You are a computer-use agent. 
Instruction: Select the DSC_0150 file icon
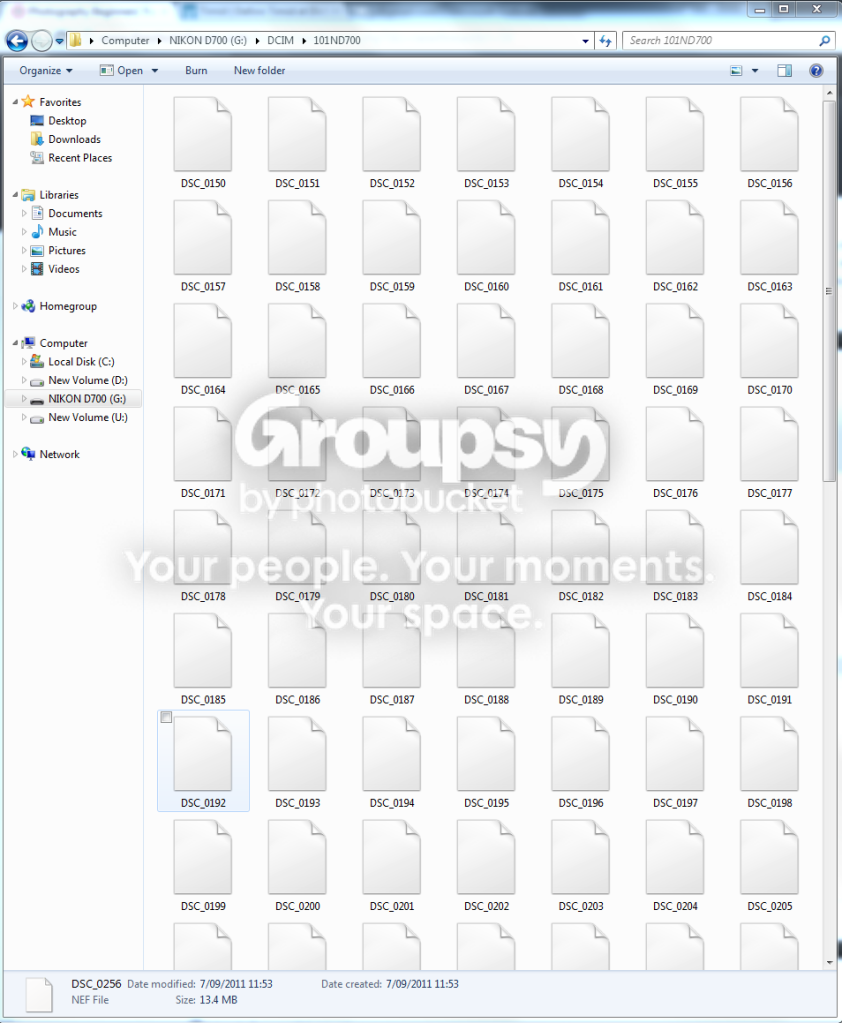coord(203,134)
